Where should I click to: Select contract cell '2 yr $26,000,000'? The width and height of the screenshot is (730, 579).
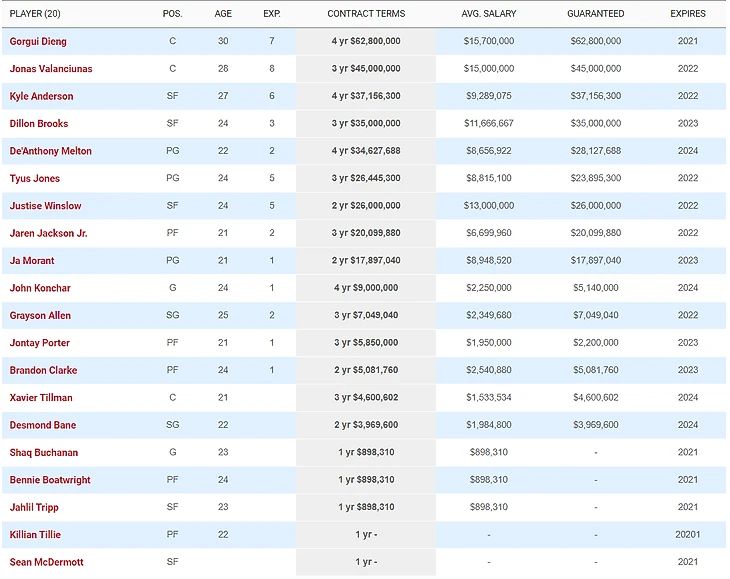(366, 206)
